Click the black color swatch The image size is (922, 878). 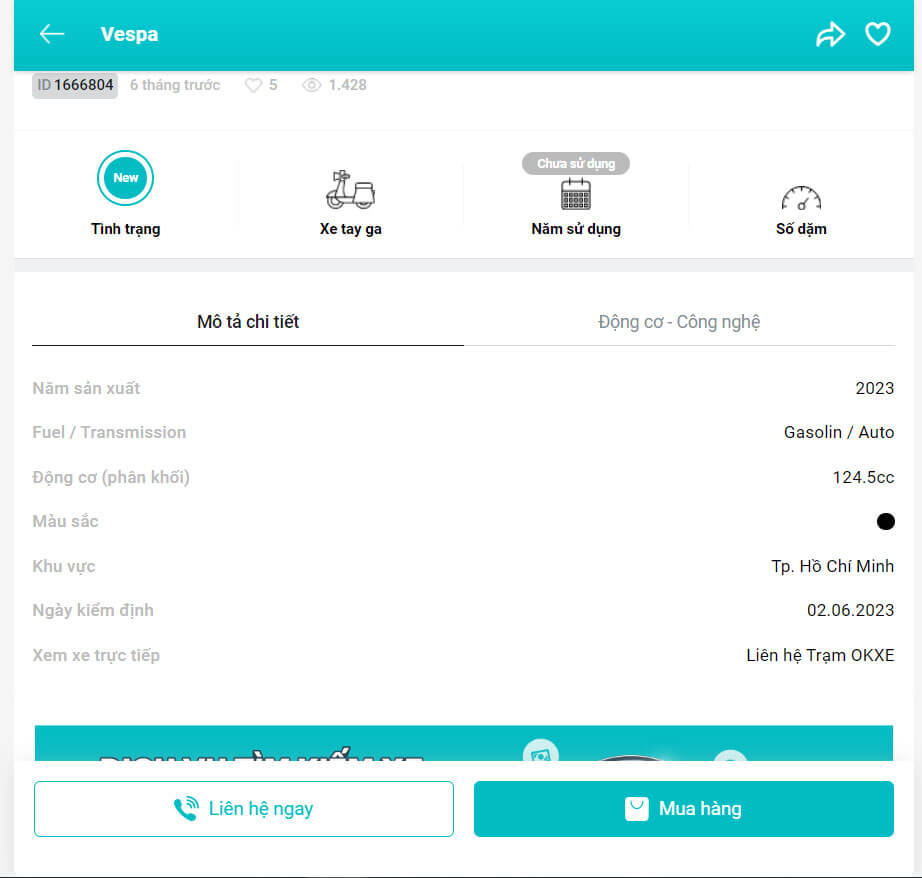(886, 522)
